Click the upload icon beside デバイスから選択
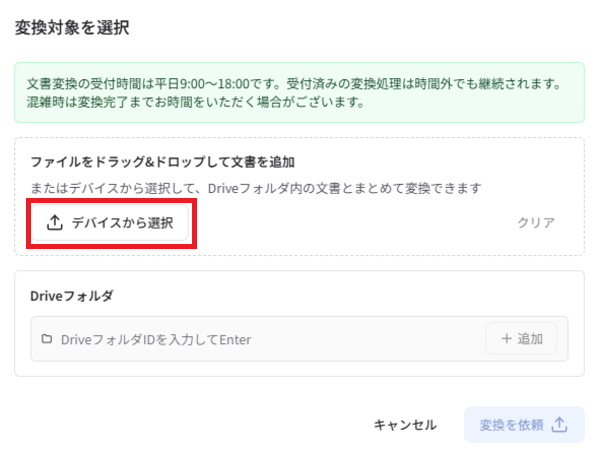 pos(55,222)
